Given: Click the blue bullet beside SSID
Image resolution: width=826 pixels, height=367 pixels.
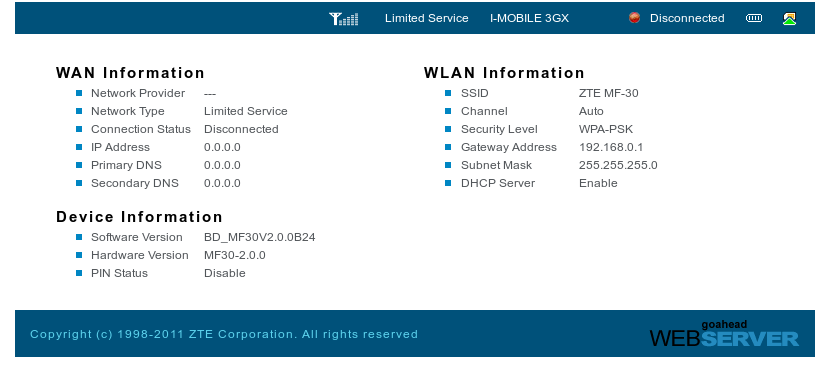Looking at the screenshot, I should pyautogui.click(x=448, y=93).
